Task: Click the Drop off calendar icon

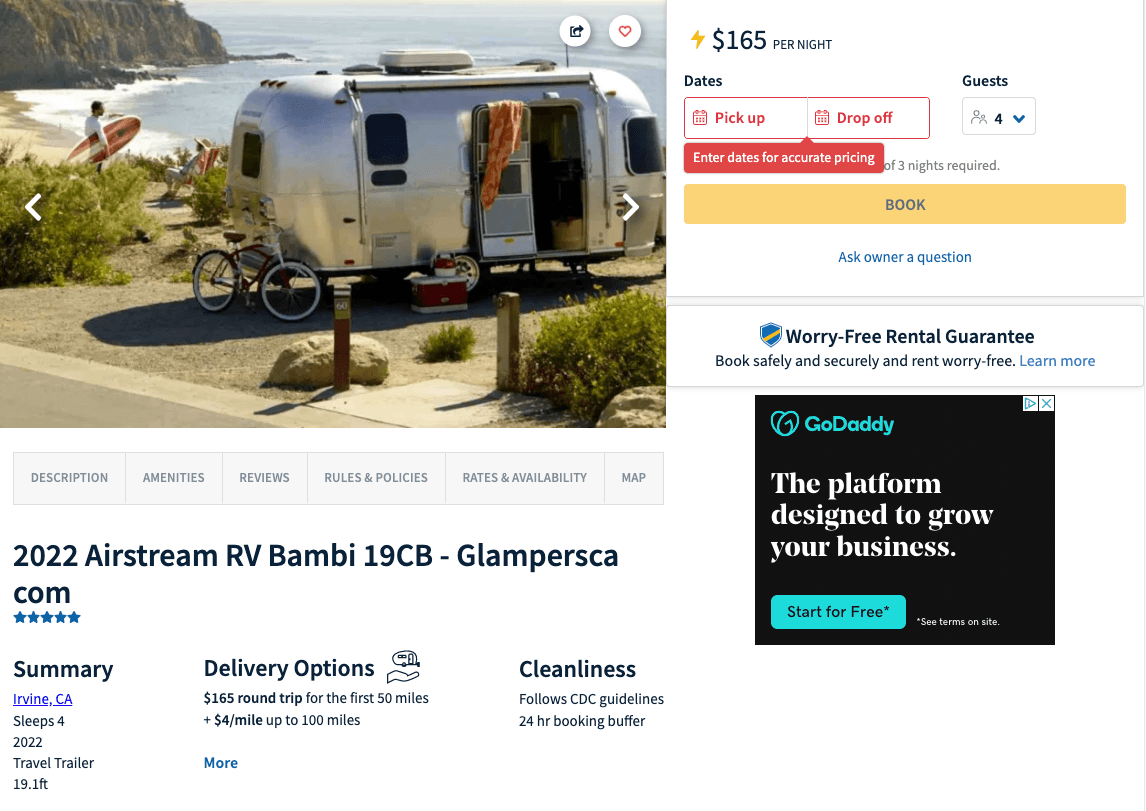Action: pyautogui.click(x=822, y=118)
